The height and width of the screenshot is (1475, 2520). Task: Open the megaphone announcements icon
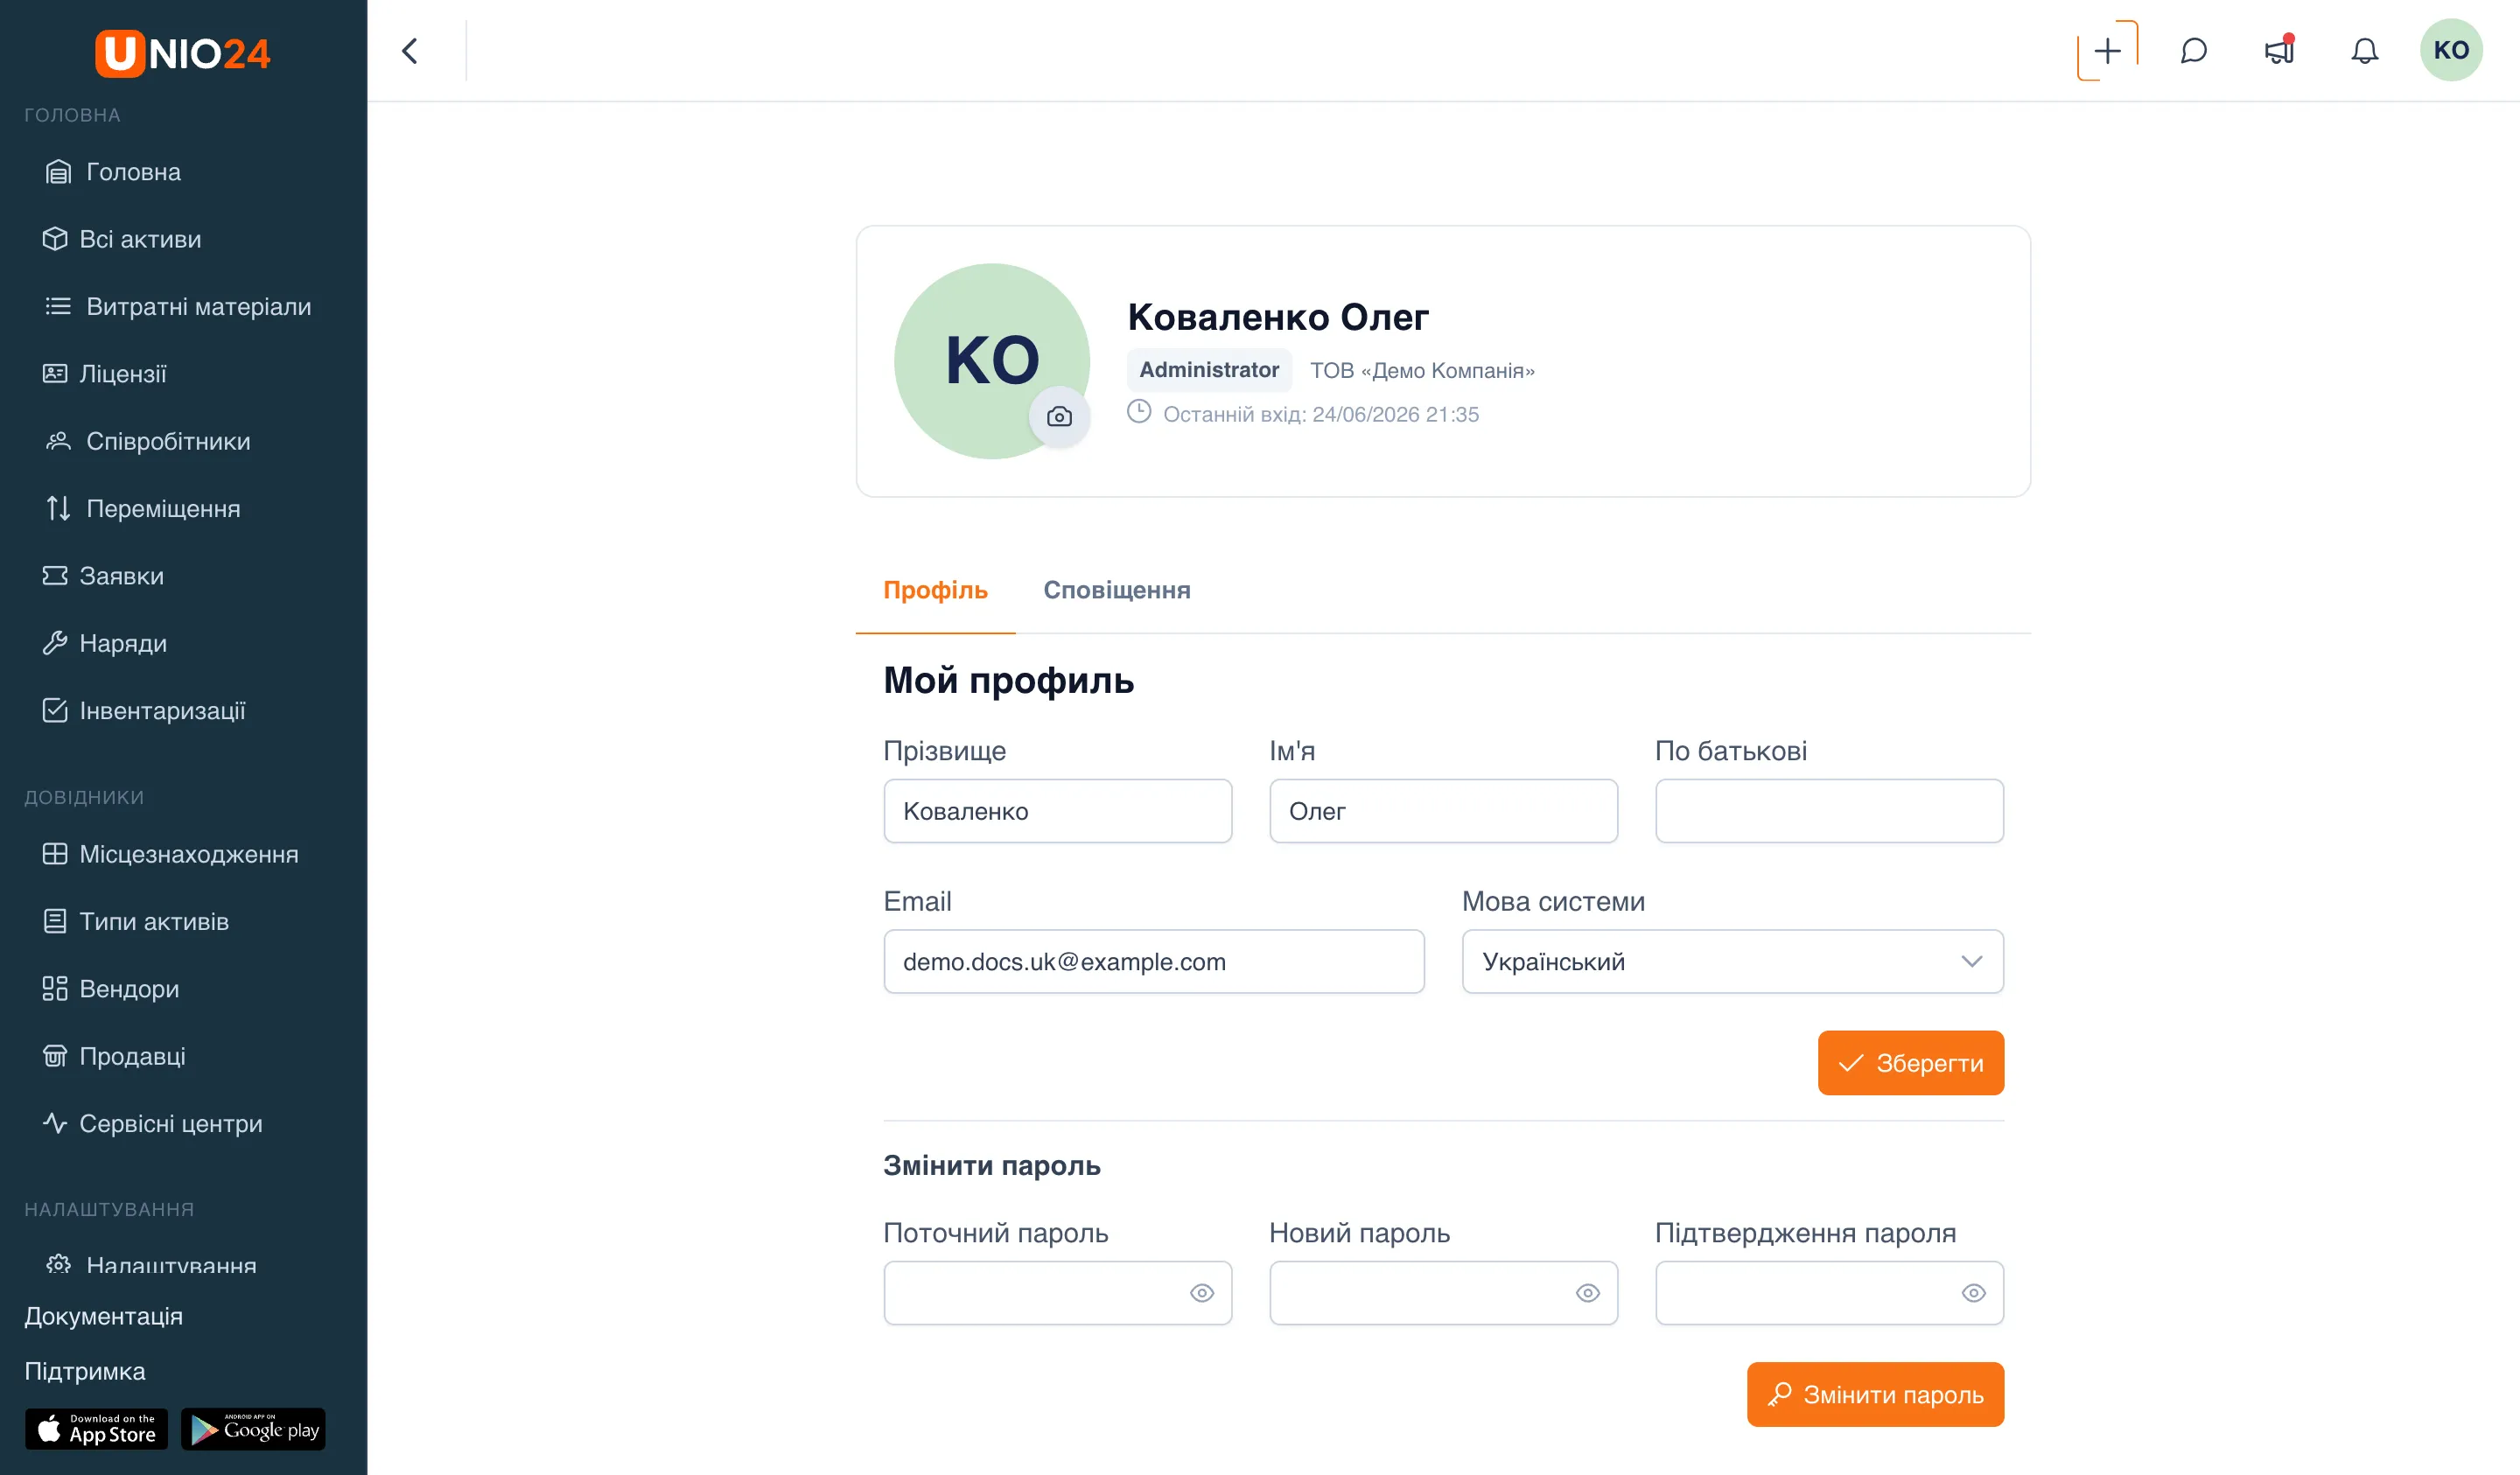click(x=2279, y=51)
